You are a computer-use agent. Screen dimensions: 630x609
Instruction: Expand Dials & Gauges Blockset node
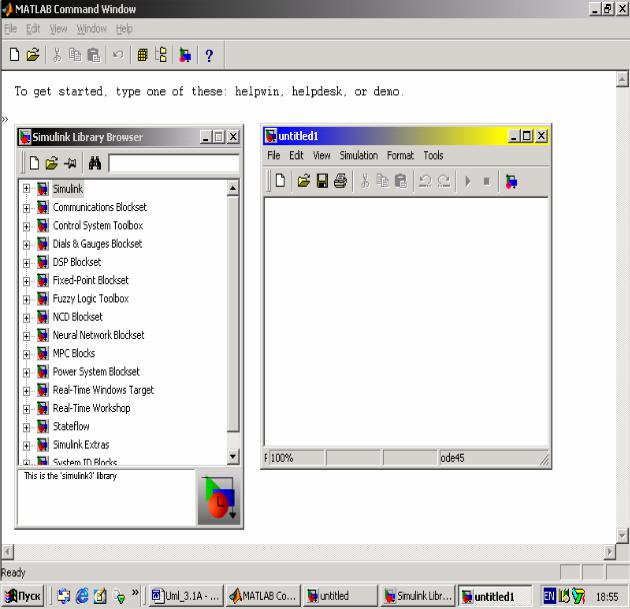pyautogui.click(x=27, y=245)
